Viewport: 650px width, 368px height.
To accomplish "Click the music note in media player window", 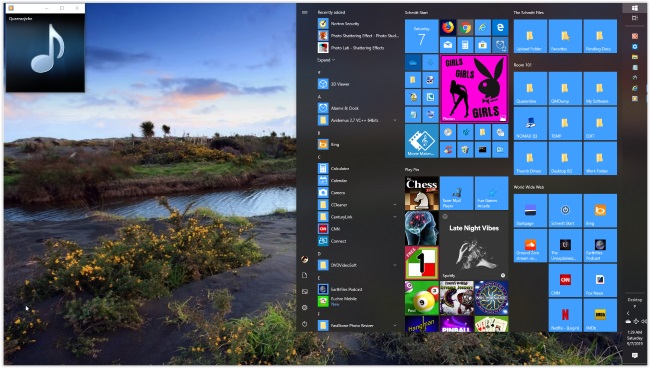I will pos(47,48).
